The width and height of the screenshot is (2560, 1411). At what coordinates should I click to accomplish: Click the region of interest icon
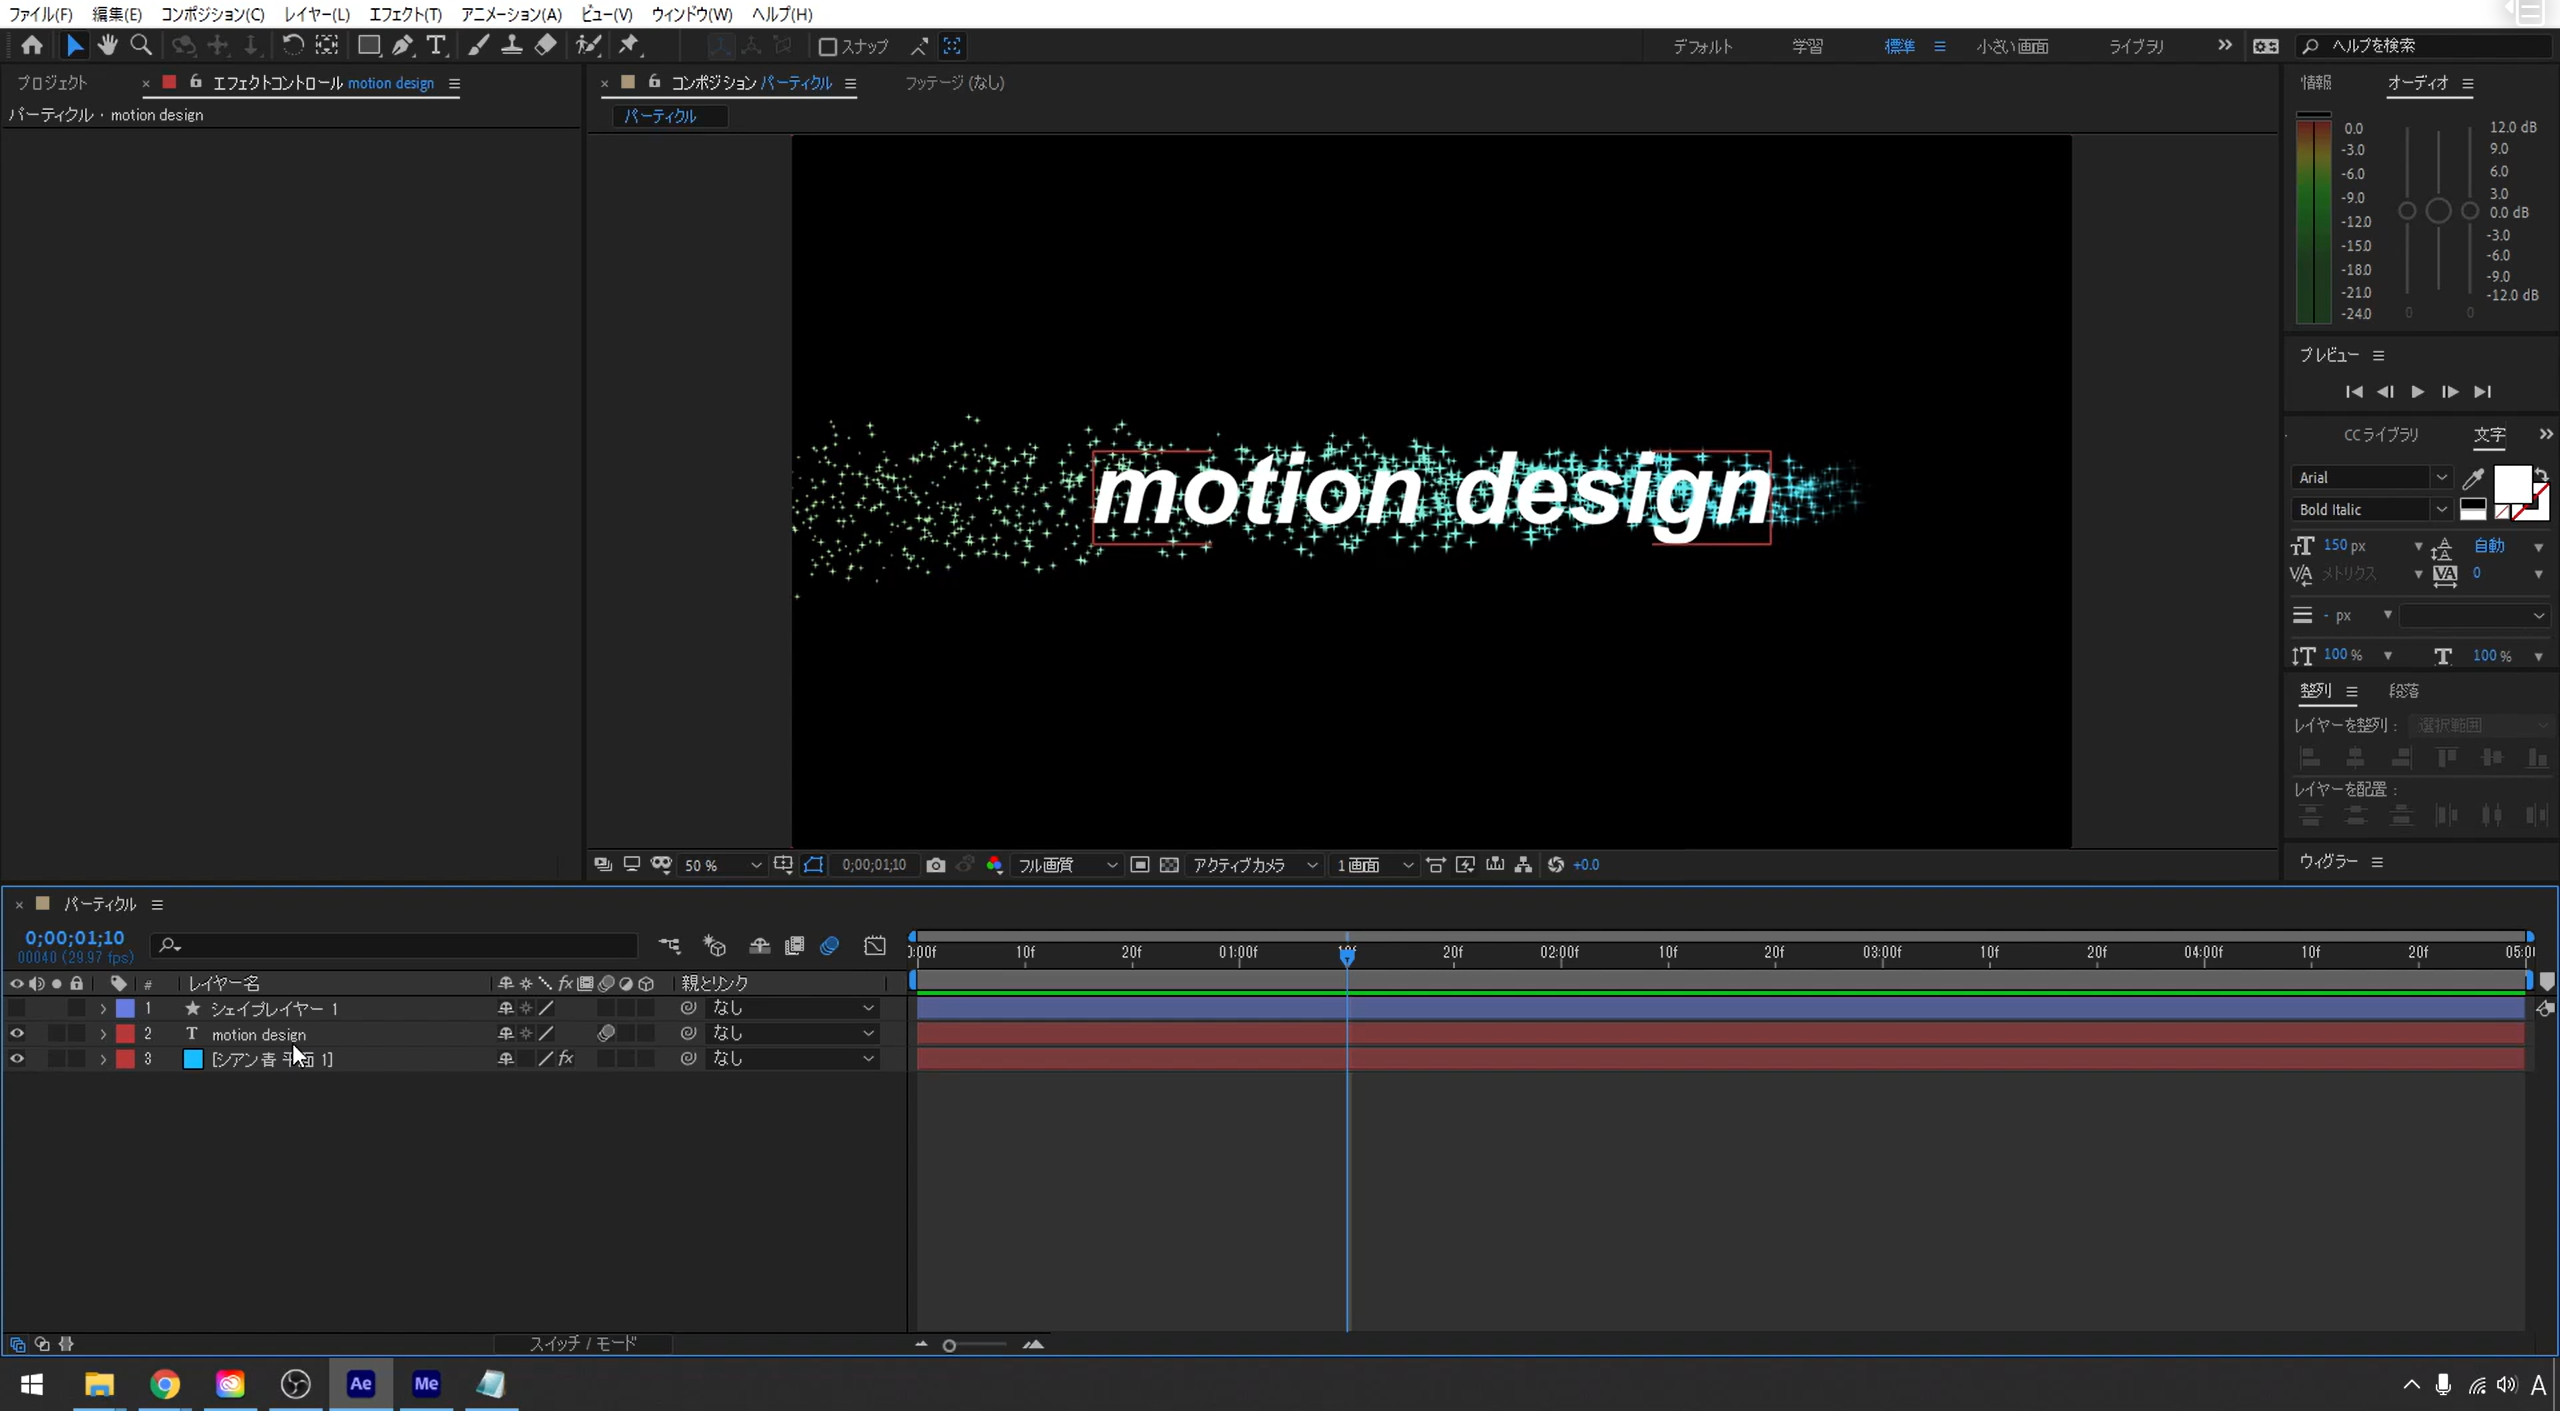1139,865
